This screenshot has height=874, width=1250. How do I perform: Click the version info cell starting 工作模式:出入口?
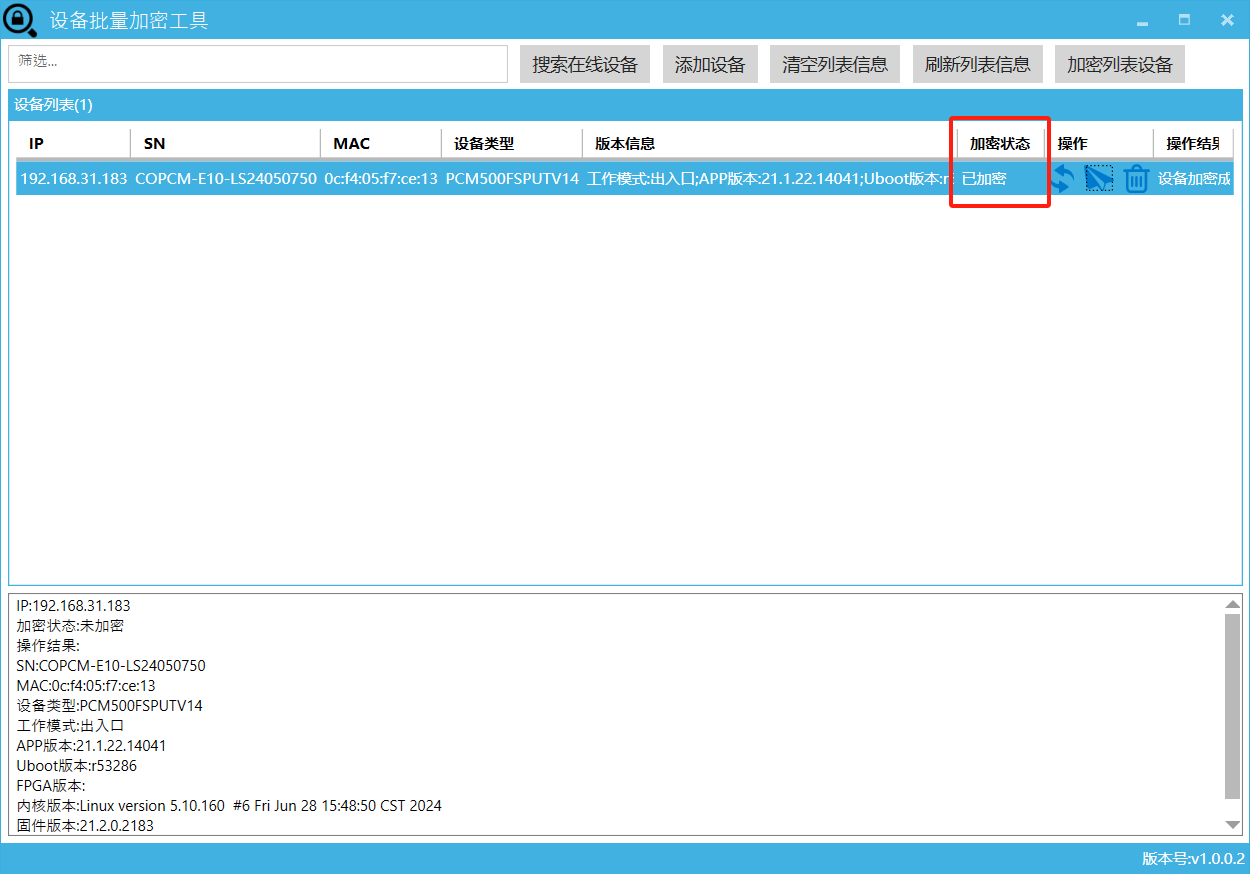tap(766, 179)
